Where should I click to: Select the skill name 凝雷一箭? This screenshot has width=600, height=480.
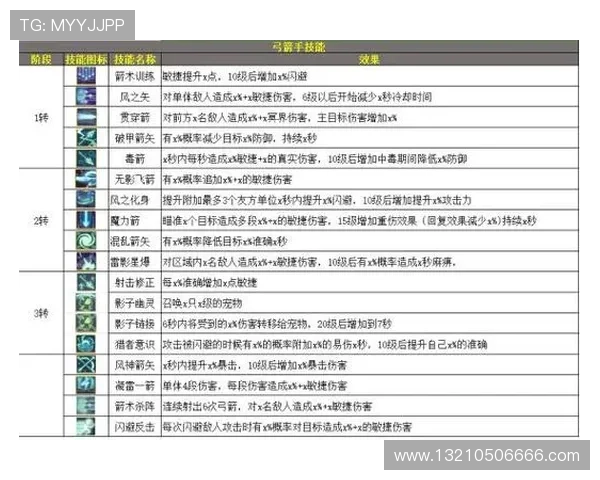point(135,386)
